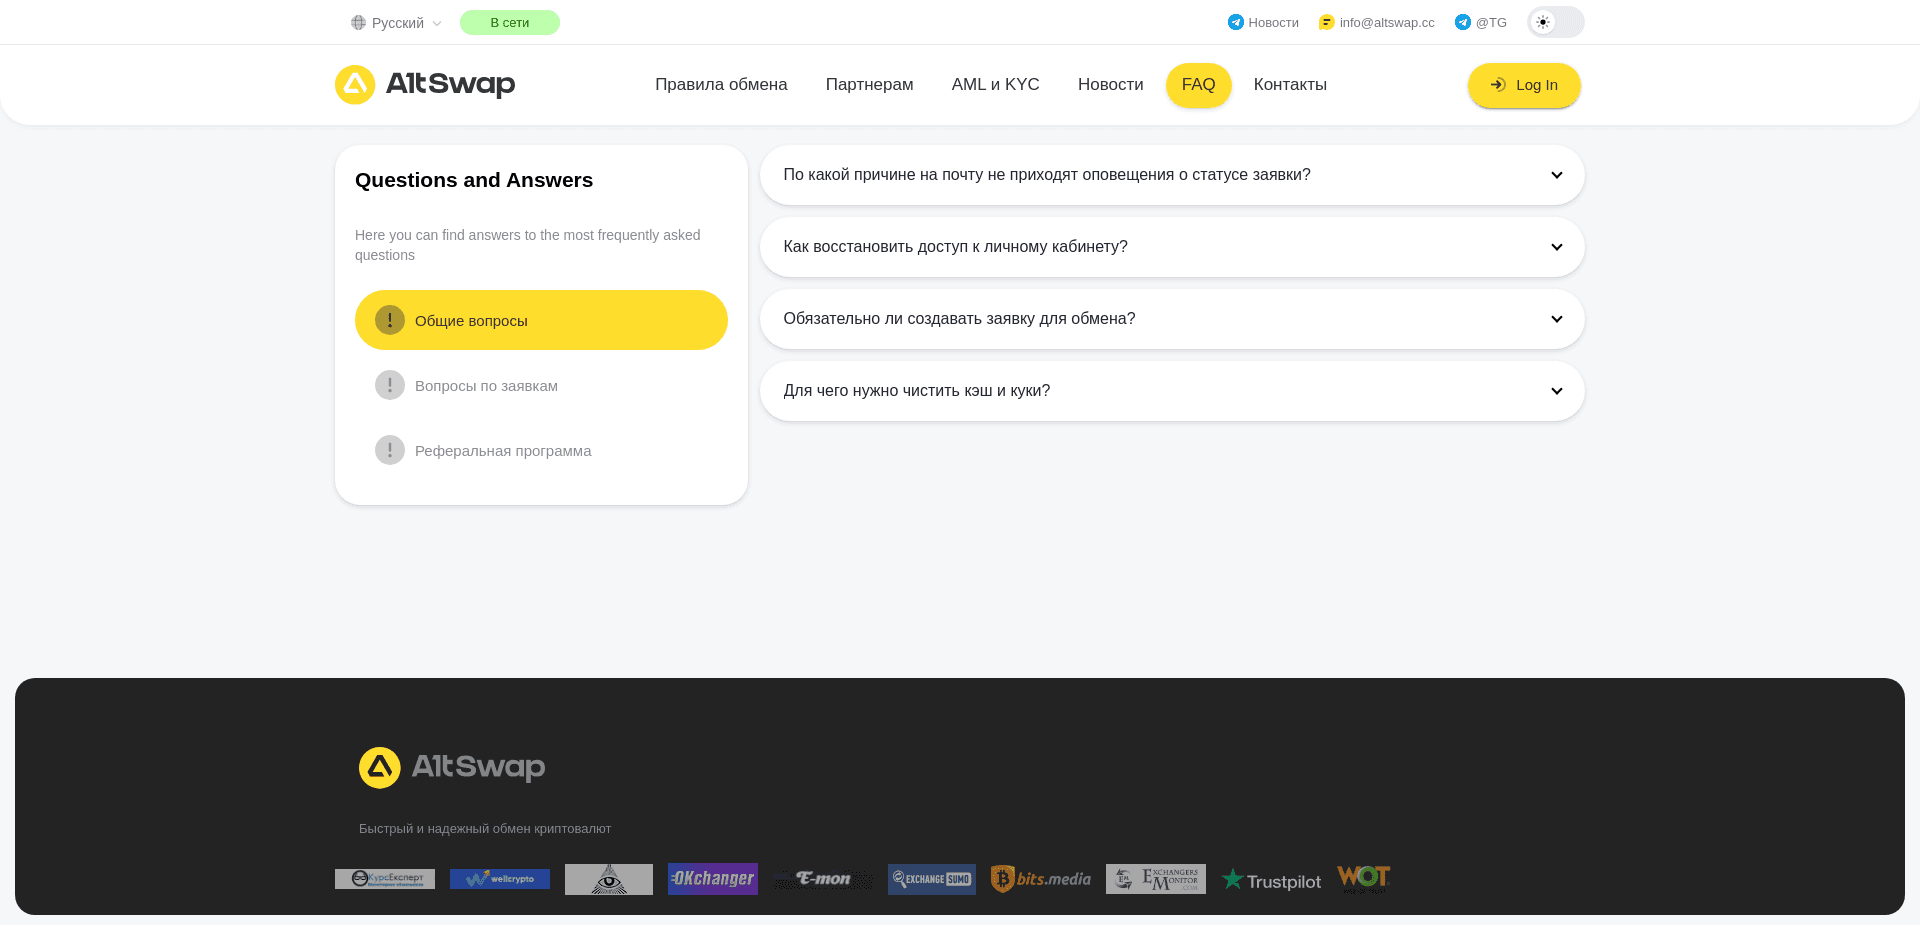Open the WOT rating badge

1364,879
